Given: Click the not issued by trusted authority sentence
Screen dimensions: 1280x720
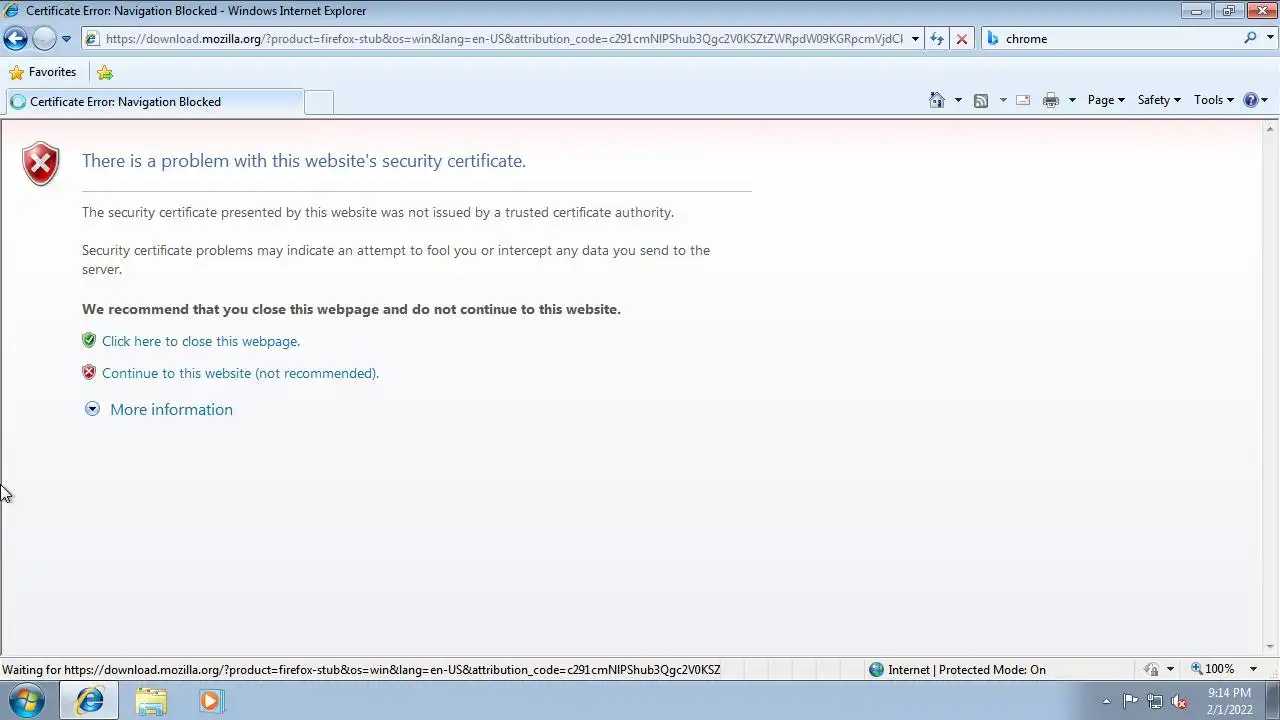Looking at the screenshot, I should coord(378,212).
